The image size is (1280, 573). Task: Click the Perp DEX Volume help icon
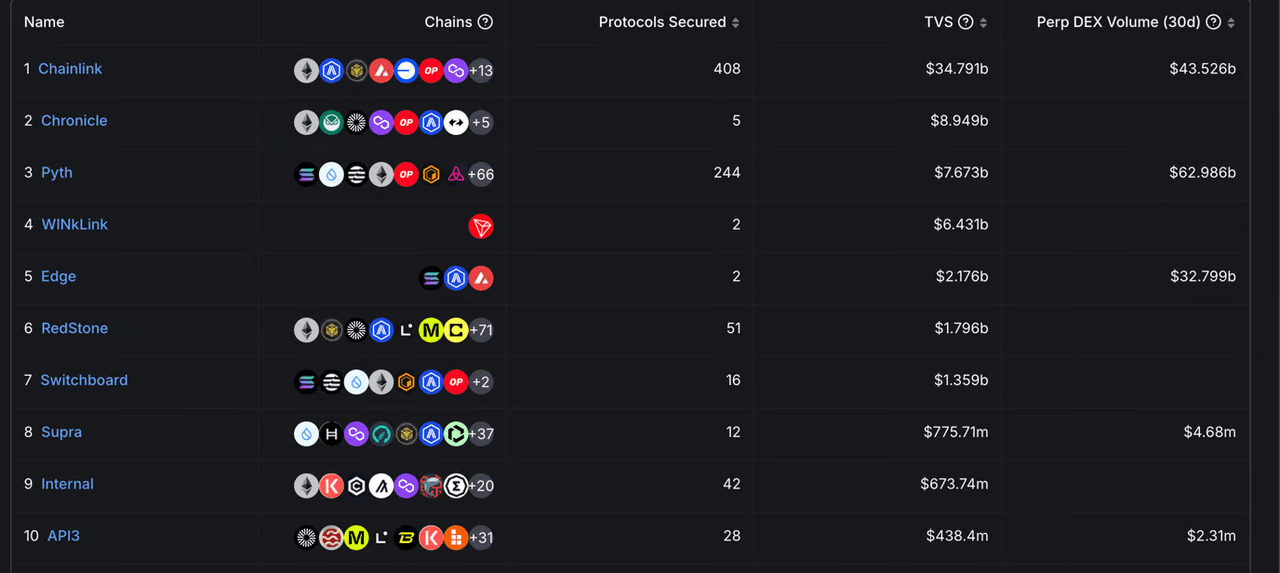(1214, 22)
